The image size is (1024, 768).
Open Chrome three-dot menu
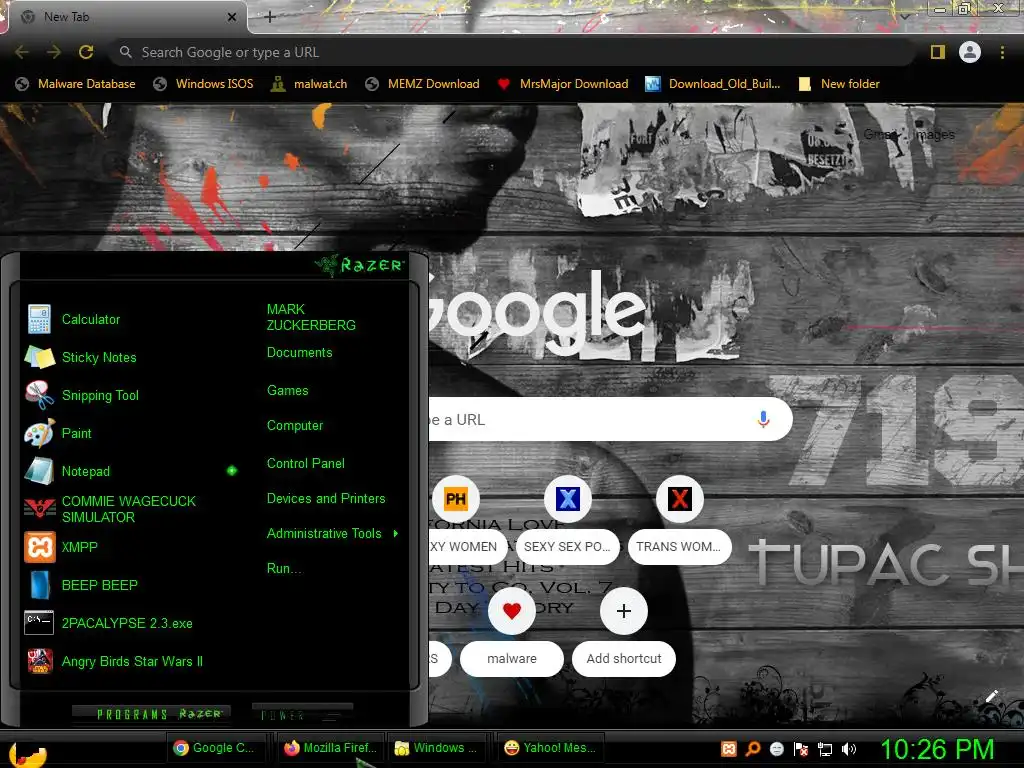1002,52
